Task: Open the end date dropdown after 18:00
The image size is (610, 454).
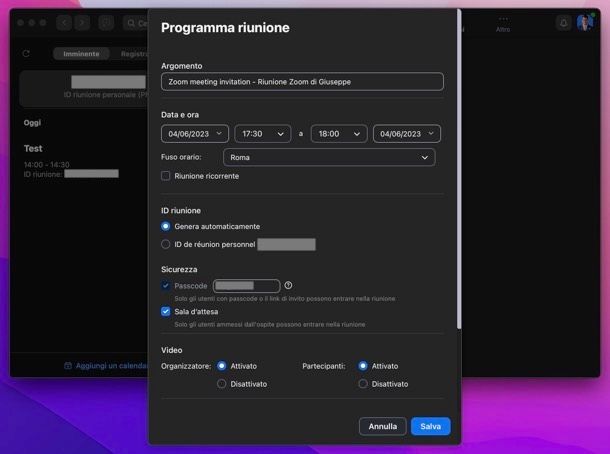Action: pyautogui.click(x=407, y=134)
